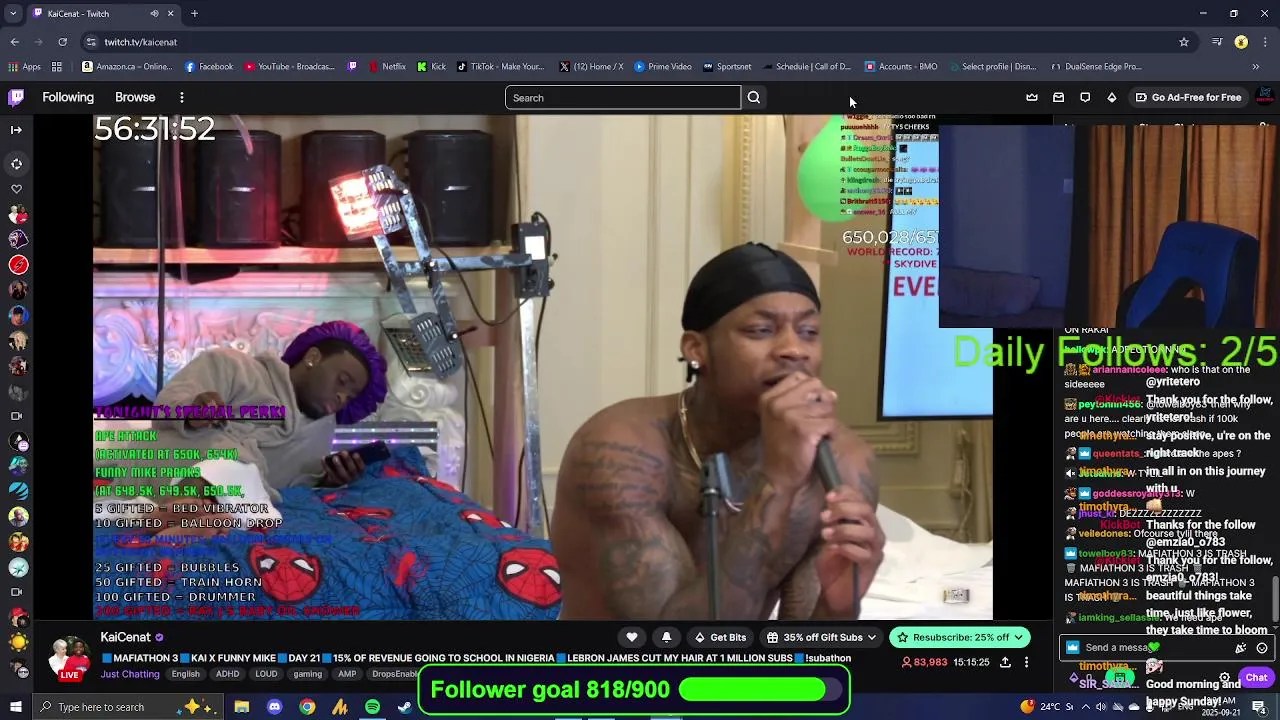
Task: Open the KaiCenat channel name link
Action: point(125,637)
